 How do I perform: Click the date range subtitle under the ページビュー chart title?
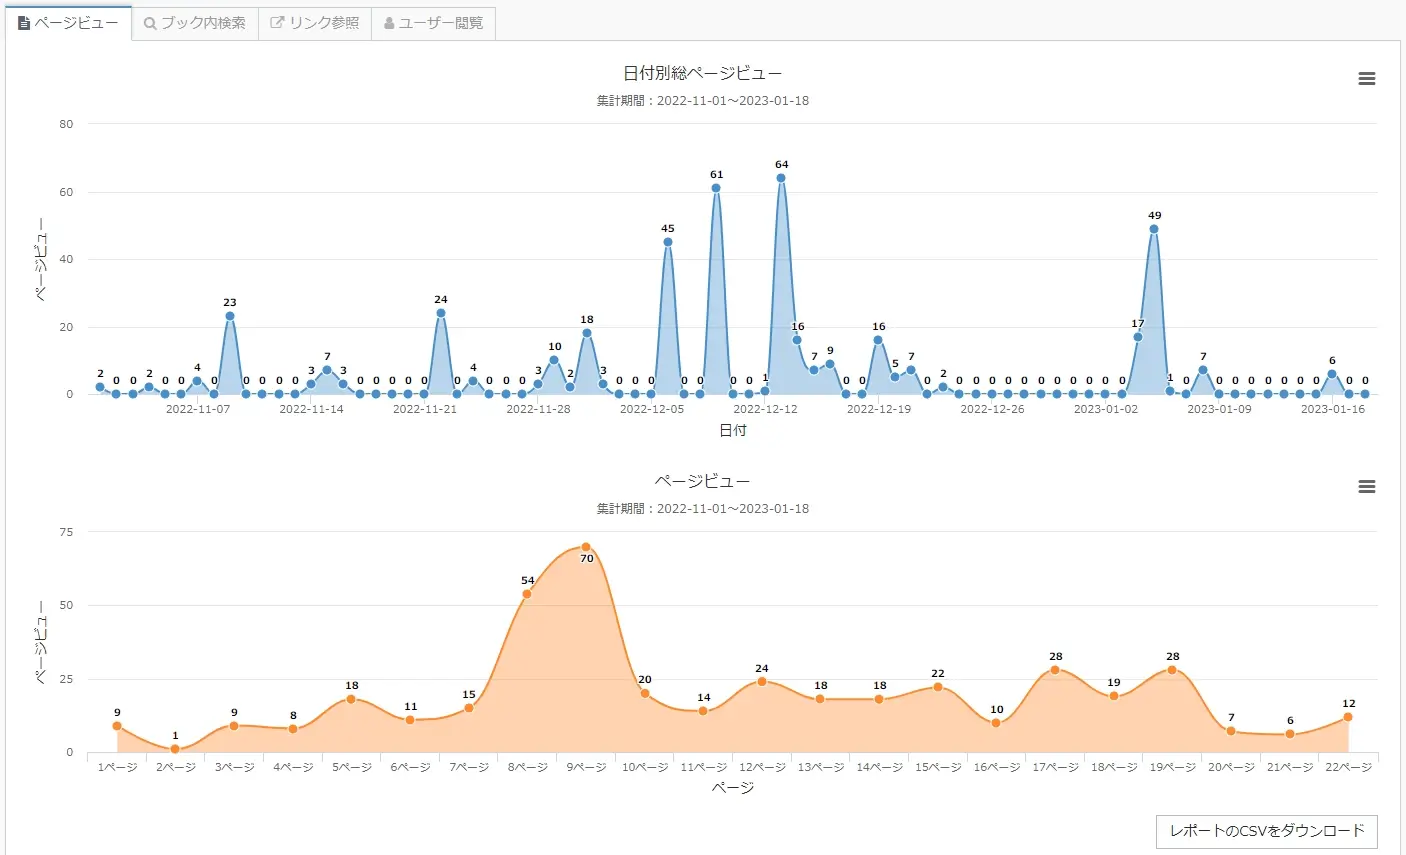[x=703, y=508]
